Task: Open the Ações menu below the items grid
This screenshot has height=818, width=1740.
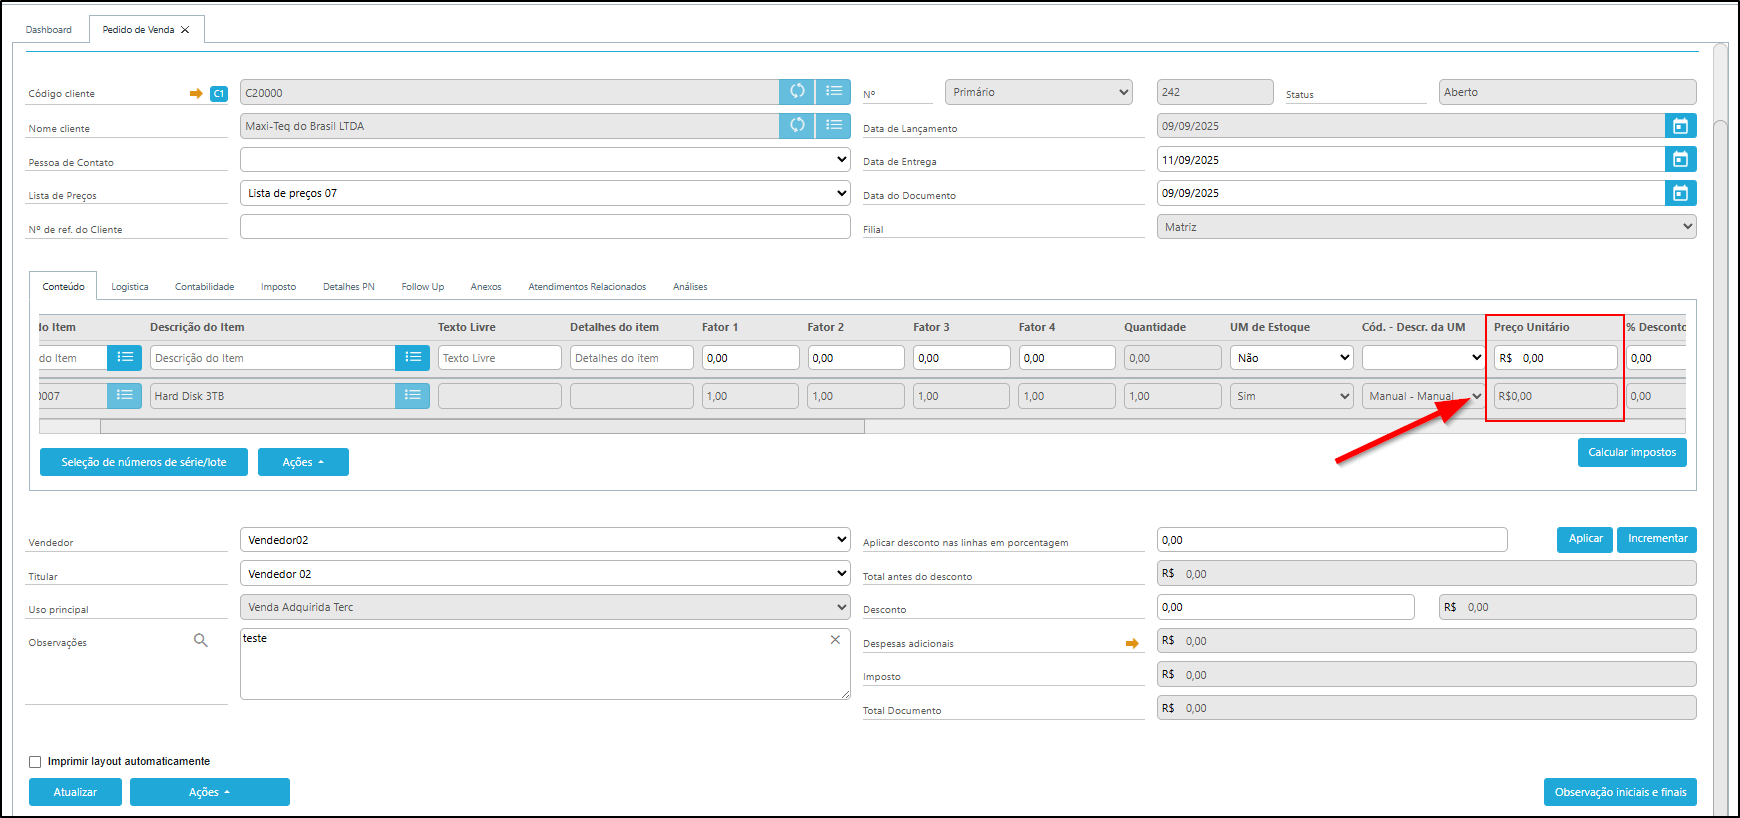Action: pyautogui.click(x=303, y=462)
